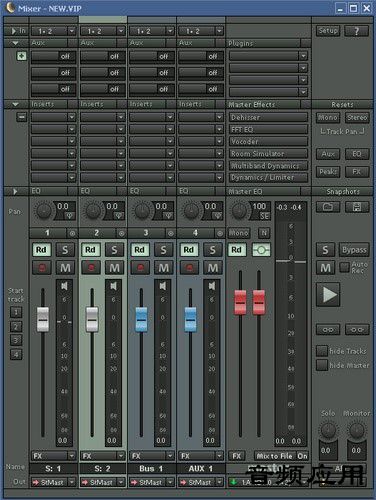Open channel 1 input 1+2 dropdown
This screenshot has height=500, width=376.
tap(53, 31)
